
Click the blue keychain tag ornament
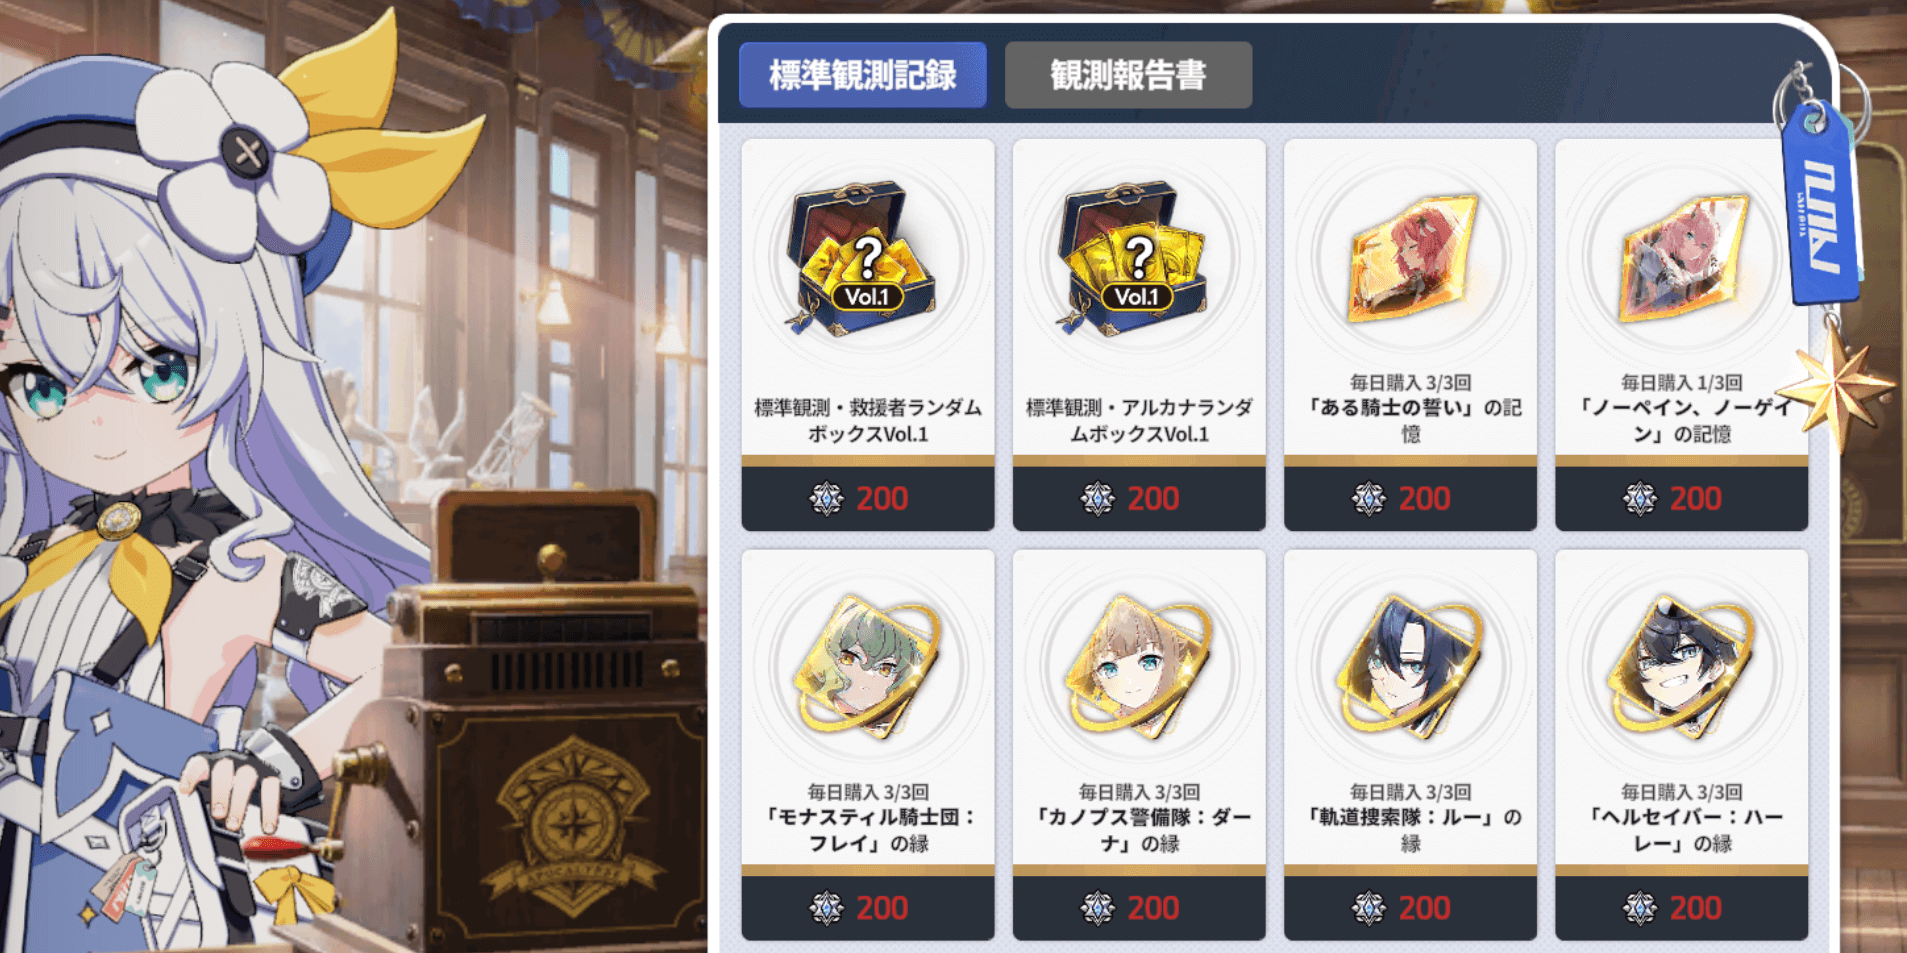point(1820,205)
